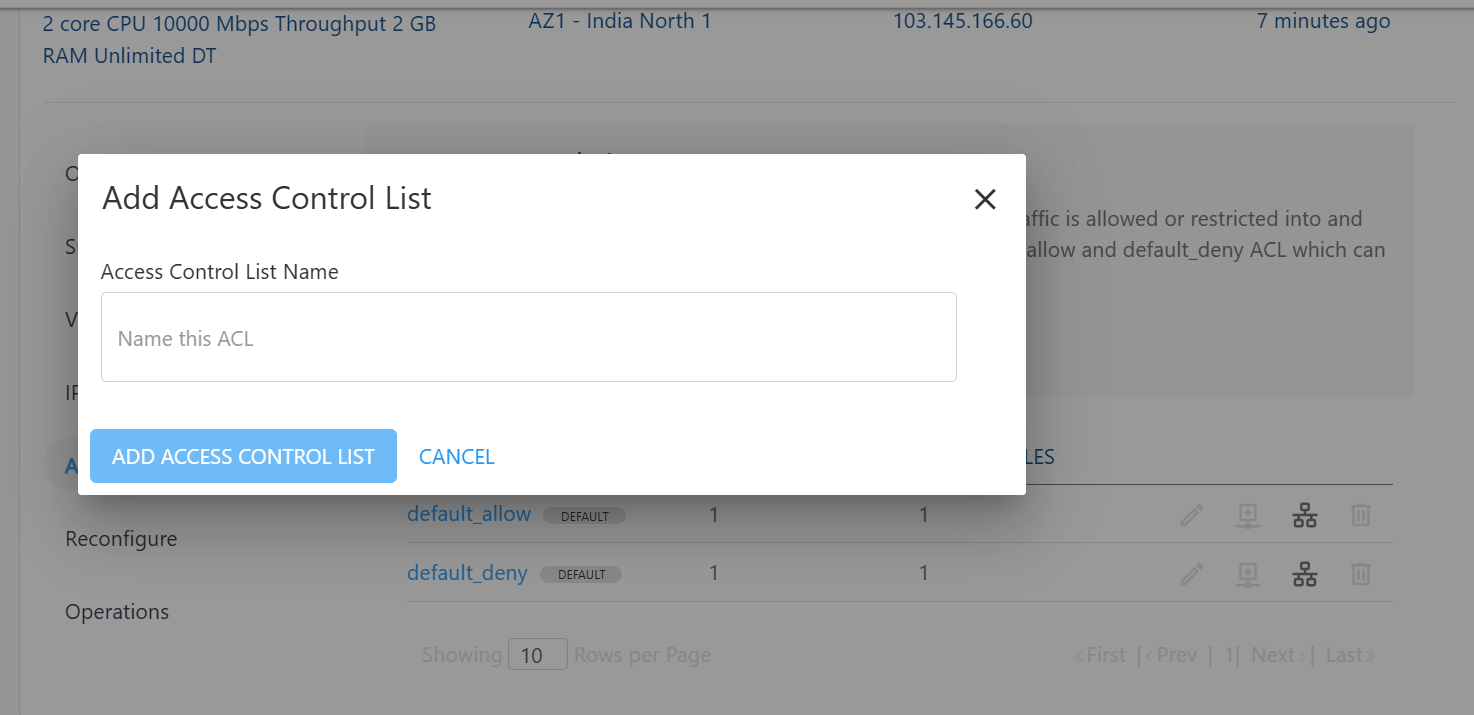This screenshot has height=715, width=1474.
Task: Click the rows per page box
Action: [537, 655]
